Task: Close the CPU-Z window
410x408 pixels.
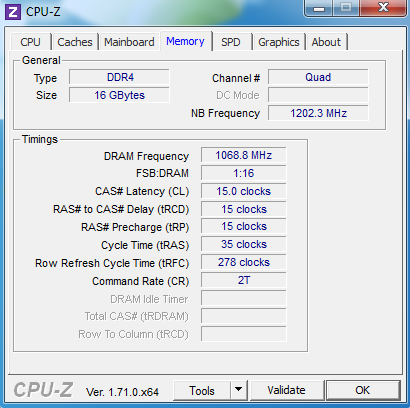Action: coord(384,8)
